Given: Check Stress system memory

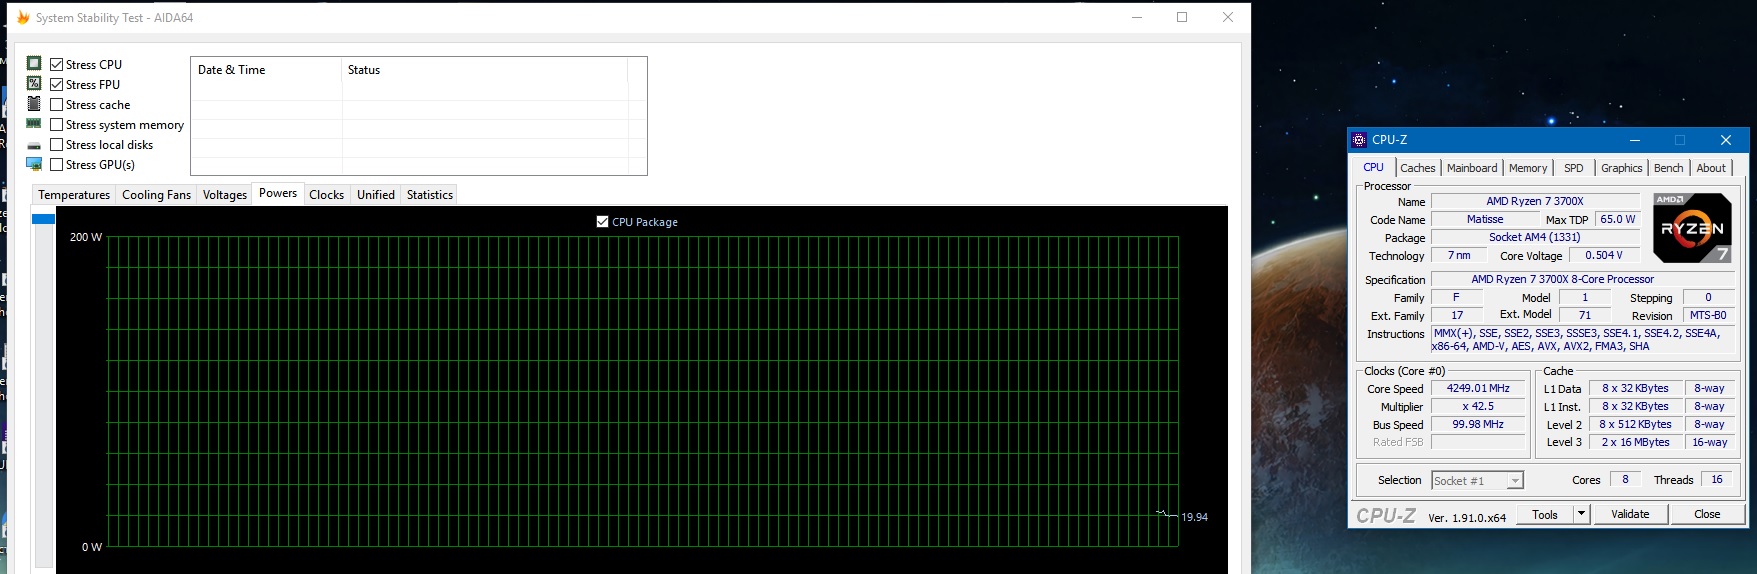Looking at the screenshot, I should [x=57, y=124].
